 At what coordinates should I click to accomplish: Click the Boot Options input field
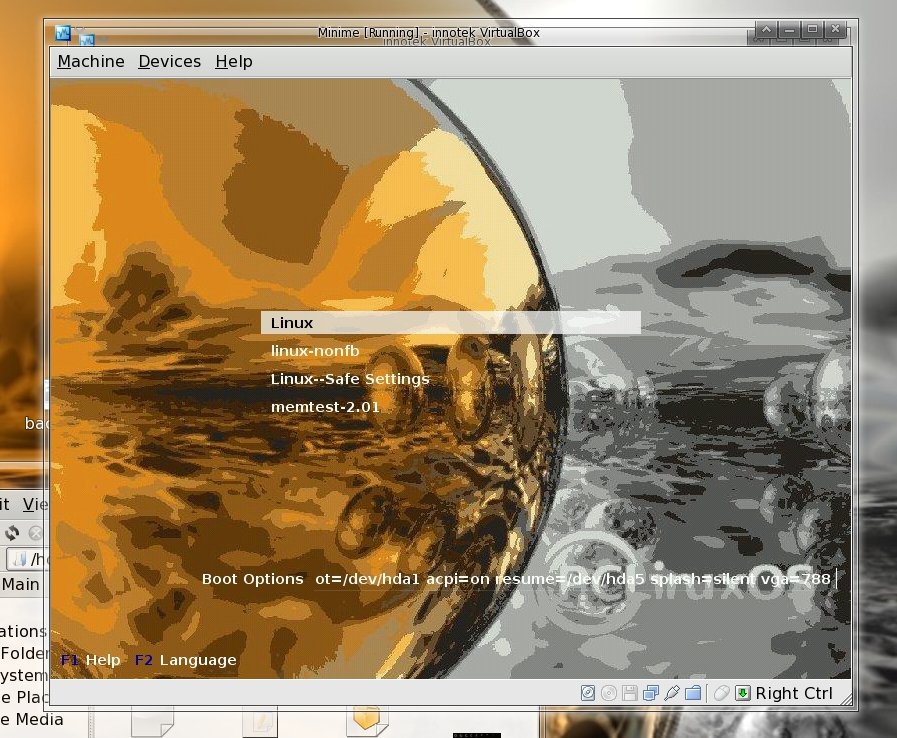click(x=577, y=579)
